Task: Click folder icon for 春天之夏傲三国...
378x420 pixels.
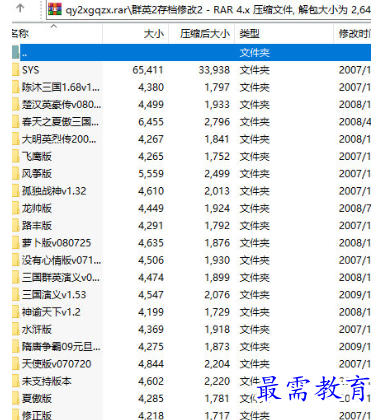Action: [x=16, y=122]
